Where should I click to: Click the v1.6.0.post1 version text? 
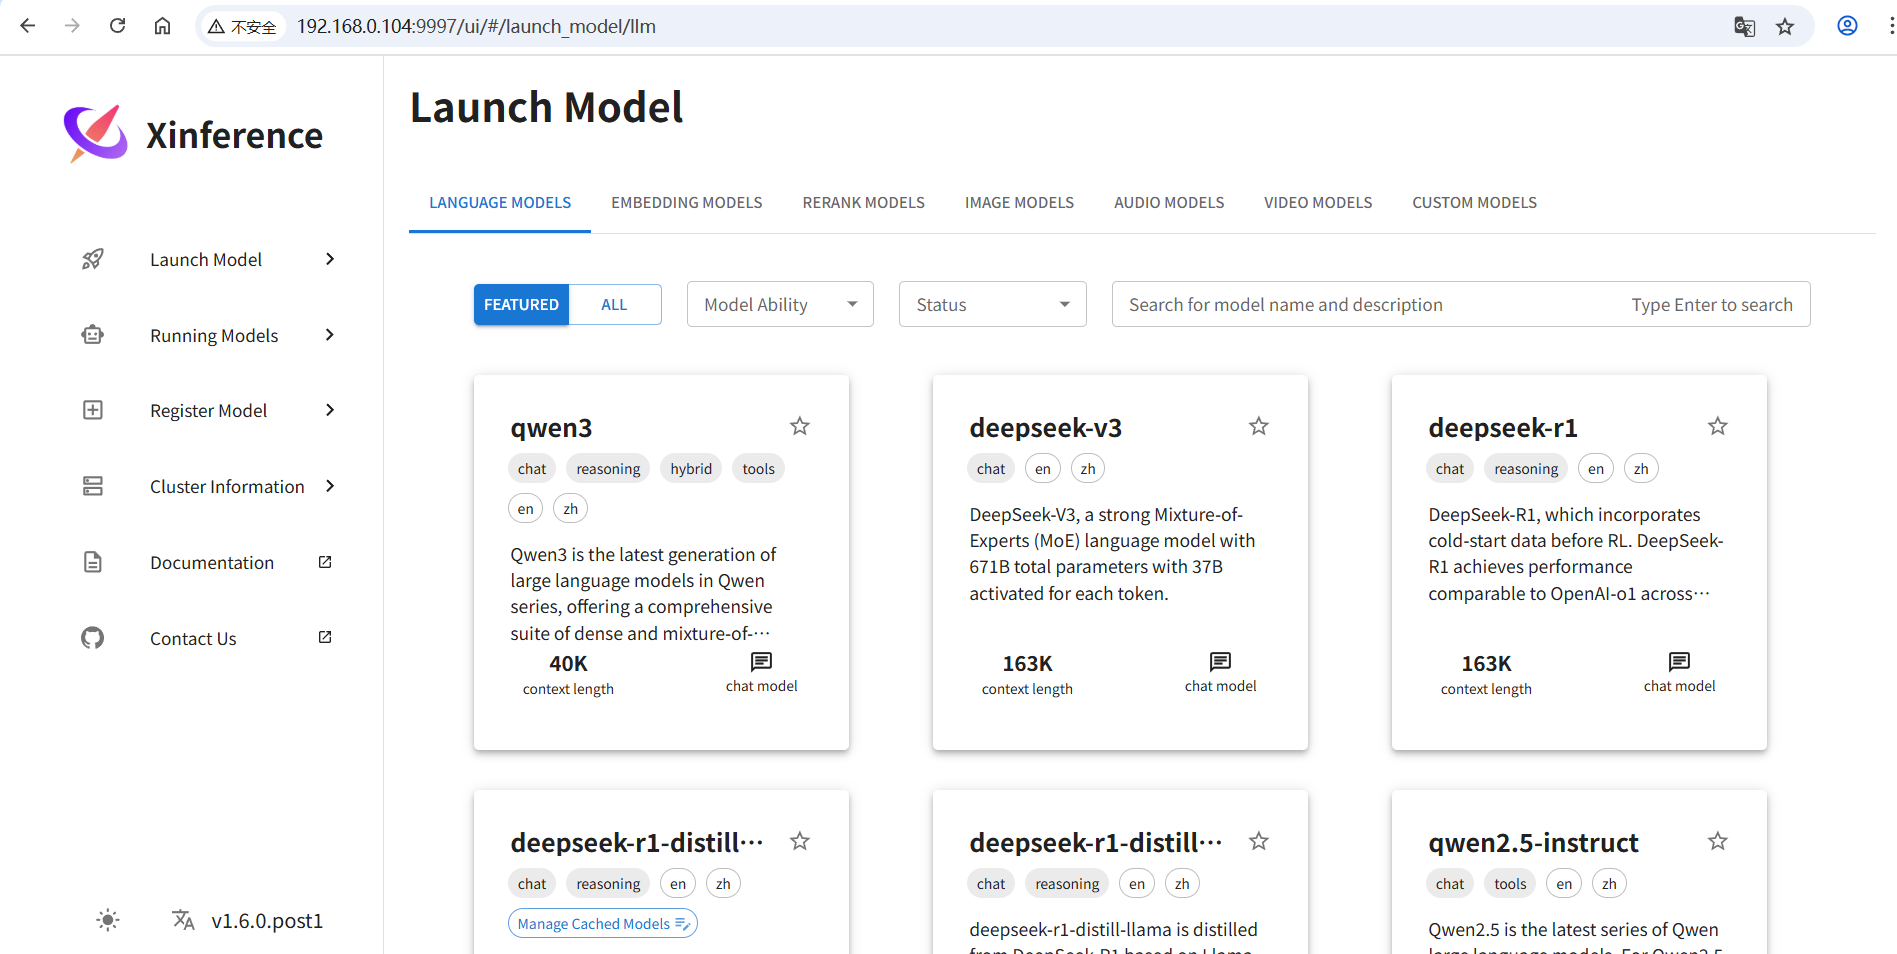click(267, 921)
